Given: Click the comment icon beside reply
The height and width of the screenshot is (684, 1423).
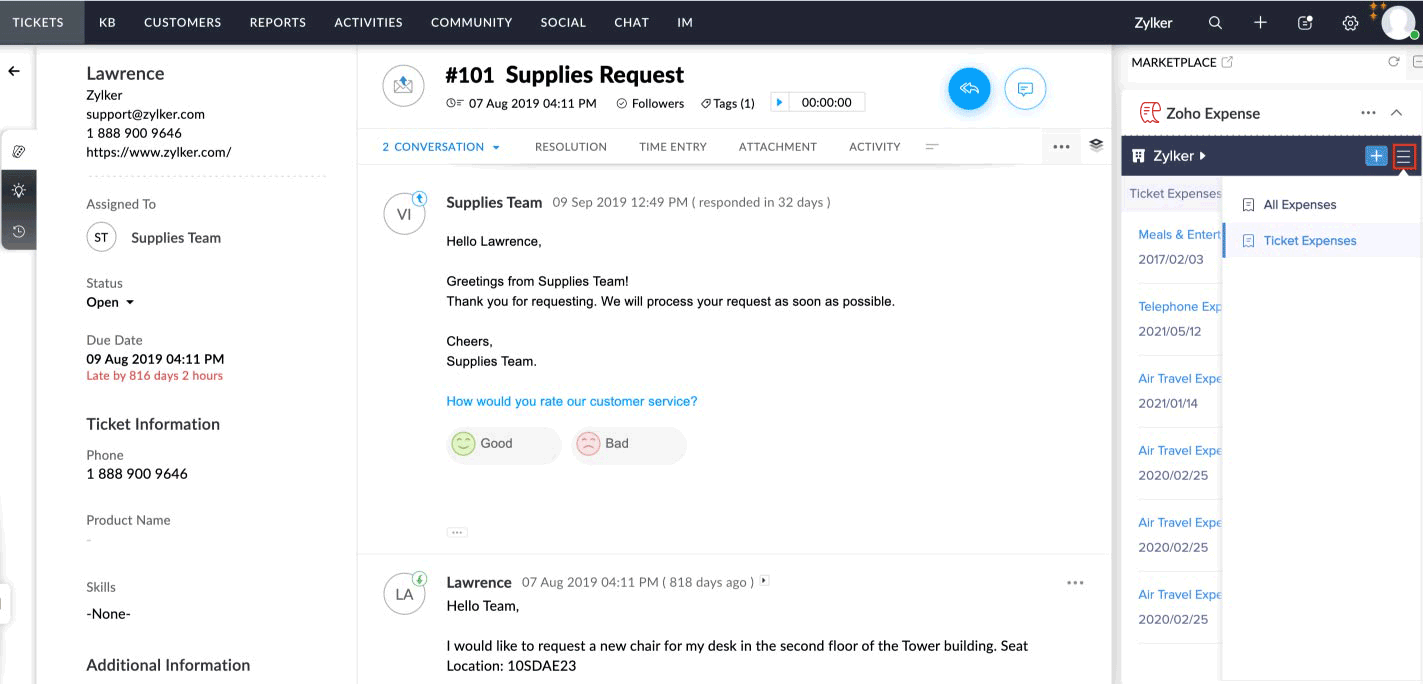Looking at the screenshot, I should 1025,89.
